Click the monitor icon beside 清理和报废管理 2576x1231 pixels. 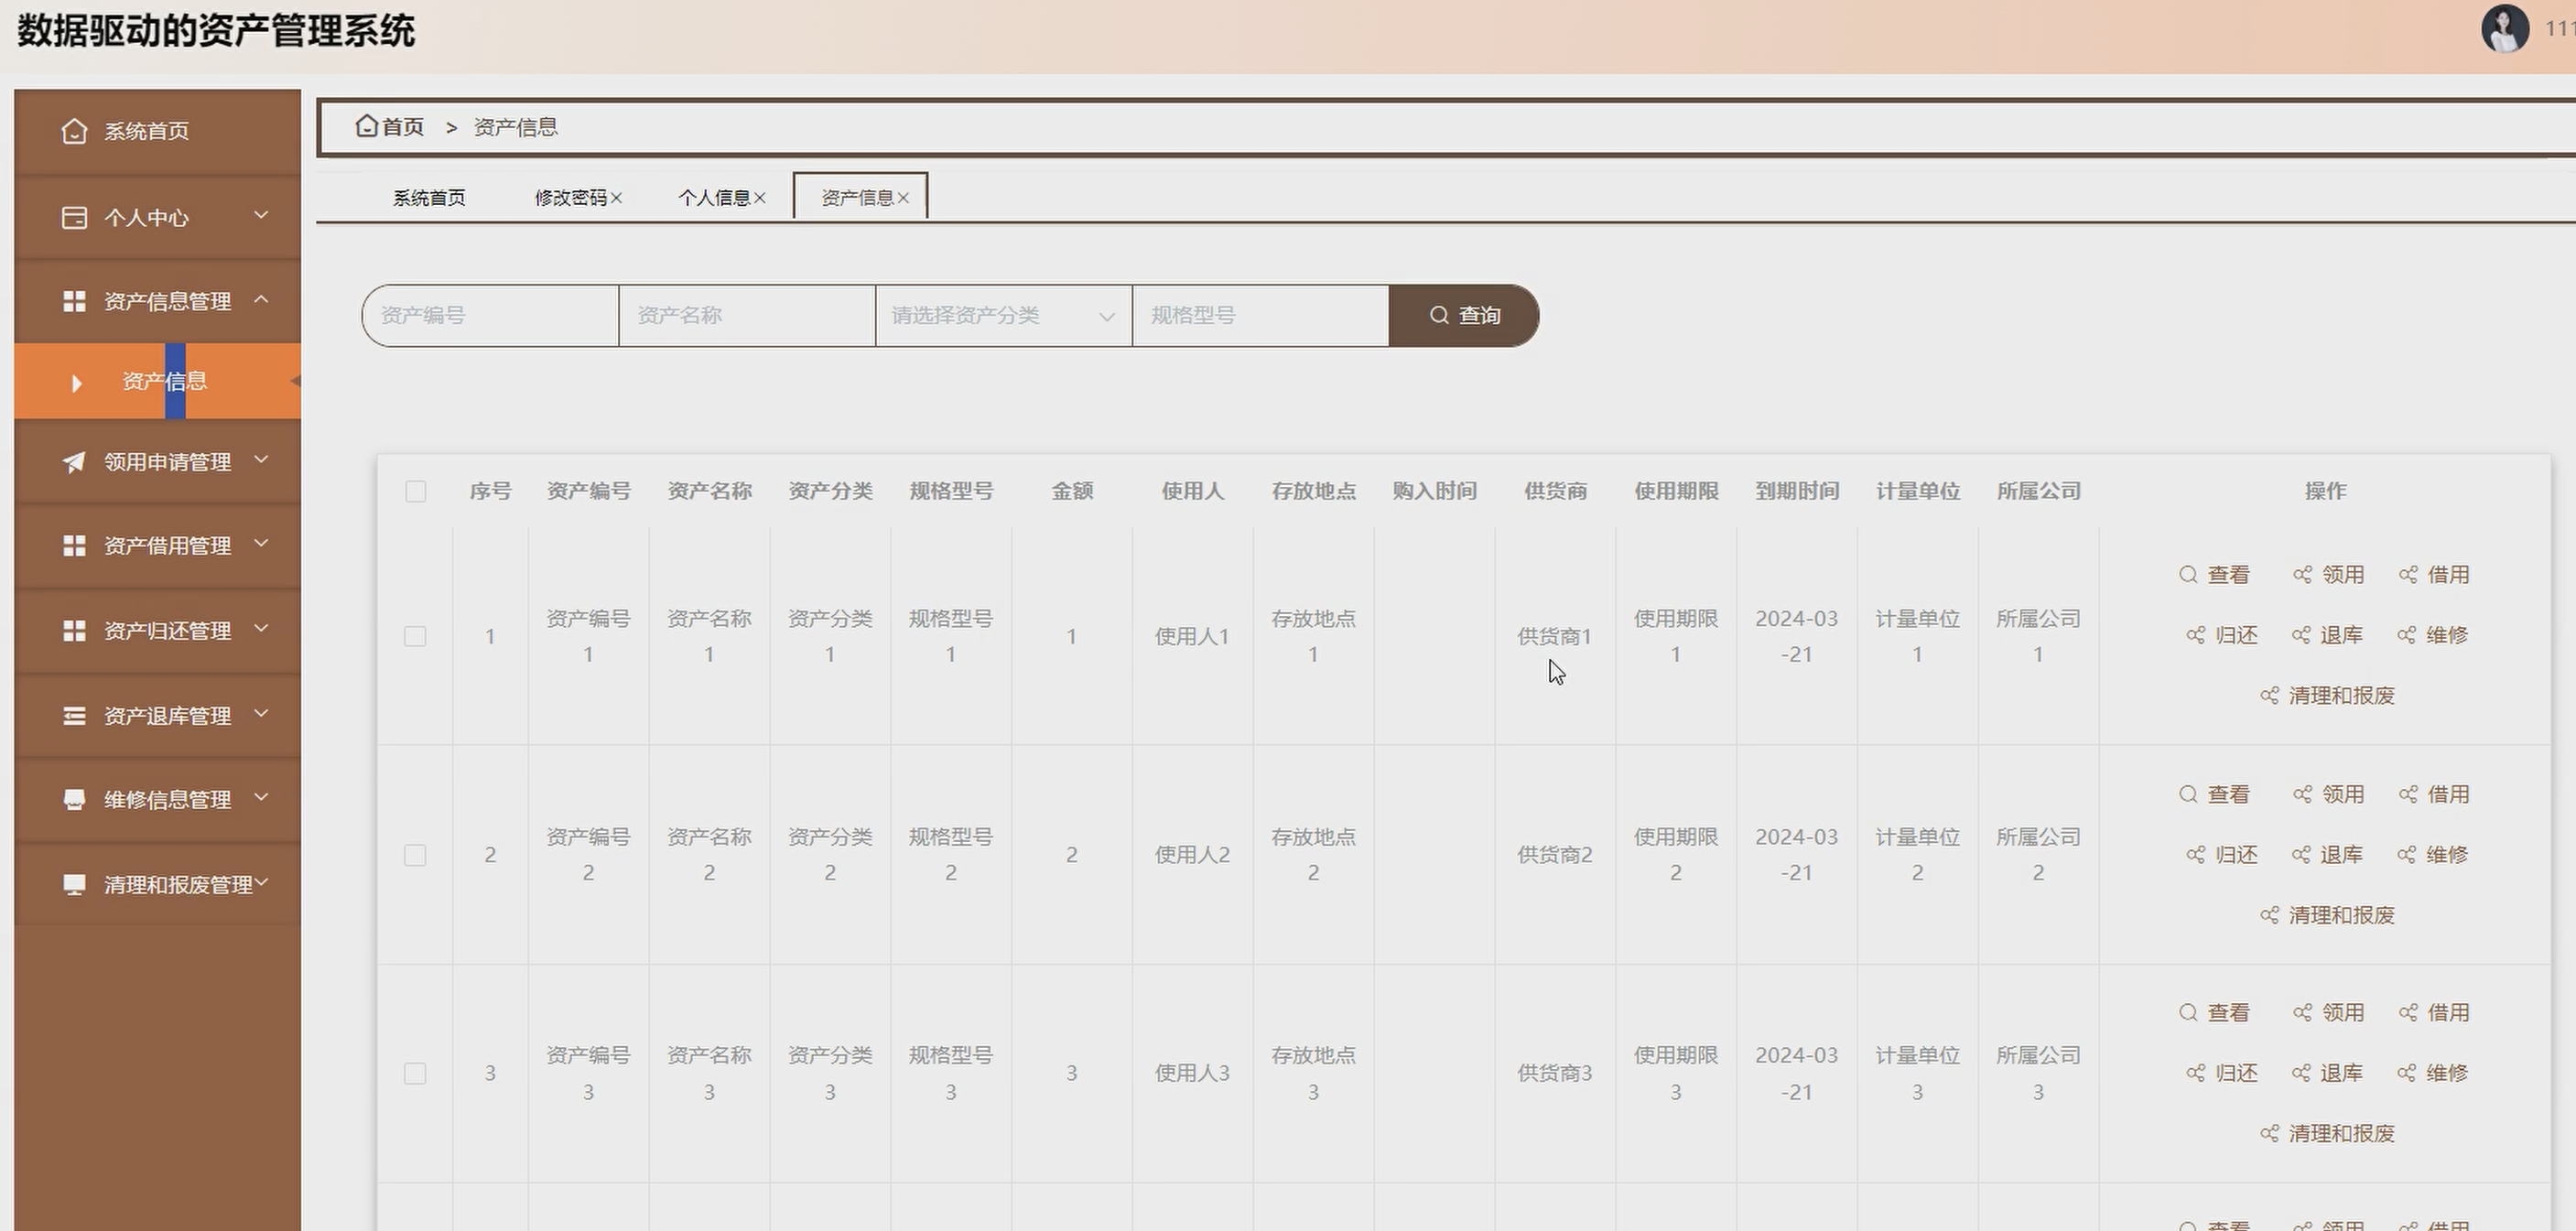pos(74,884)
